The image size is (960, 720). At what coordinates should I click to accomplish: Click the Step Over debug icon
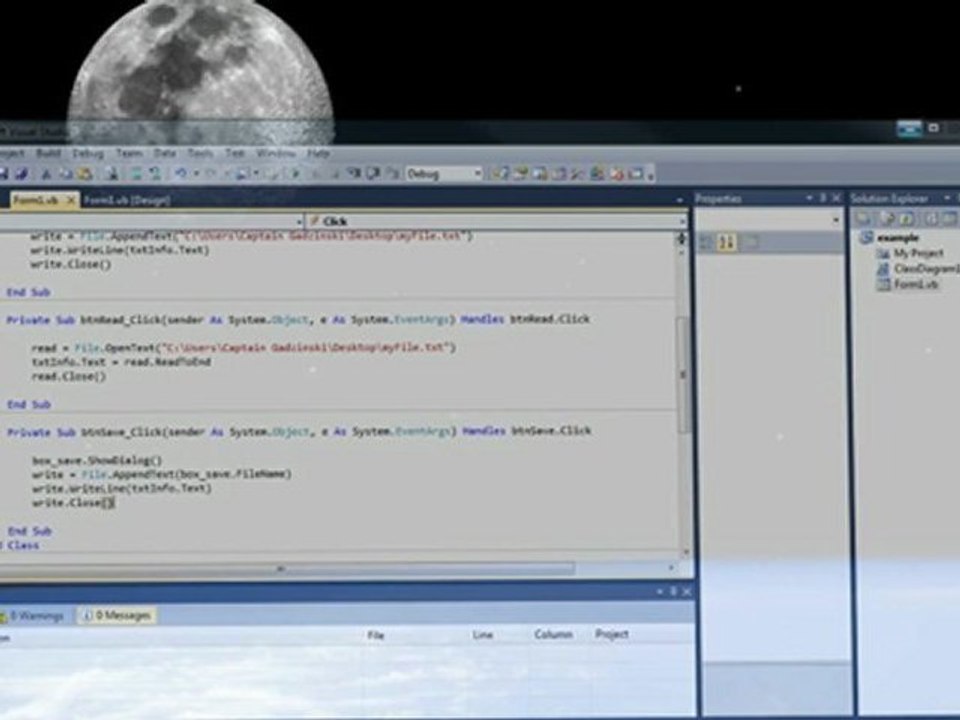(372, 174)
